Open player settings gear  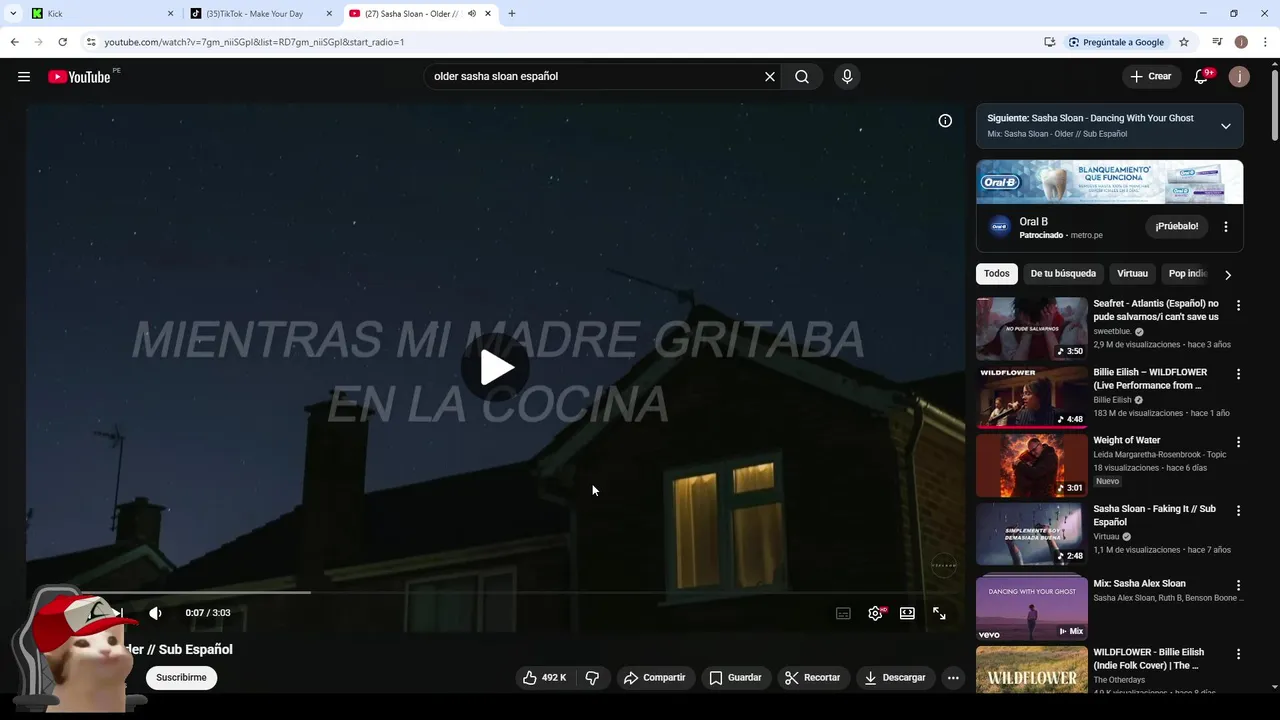875,614
